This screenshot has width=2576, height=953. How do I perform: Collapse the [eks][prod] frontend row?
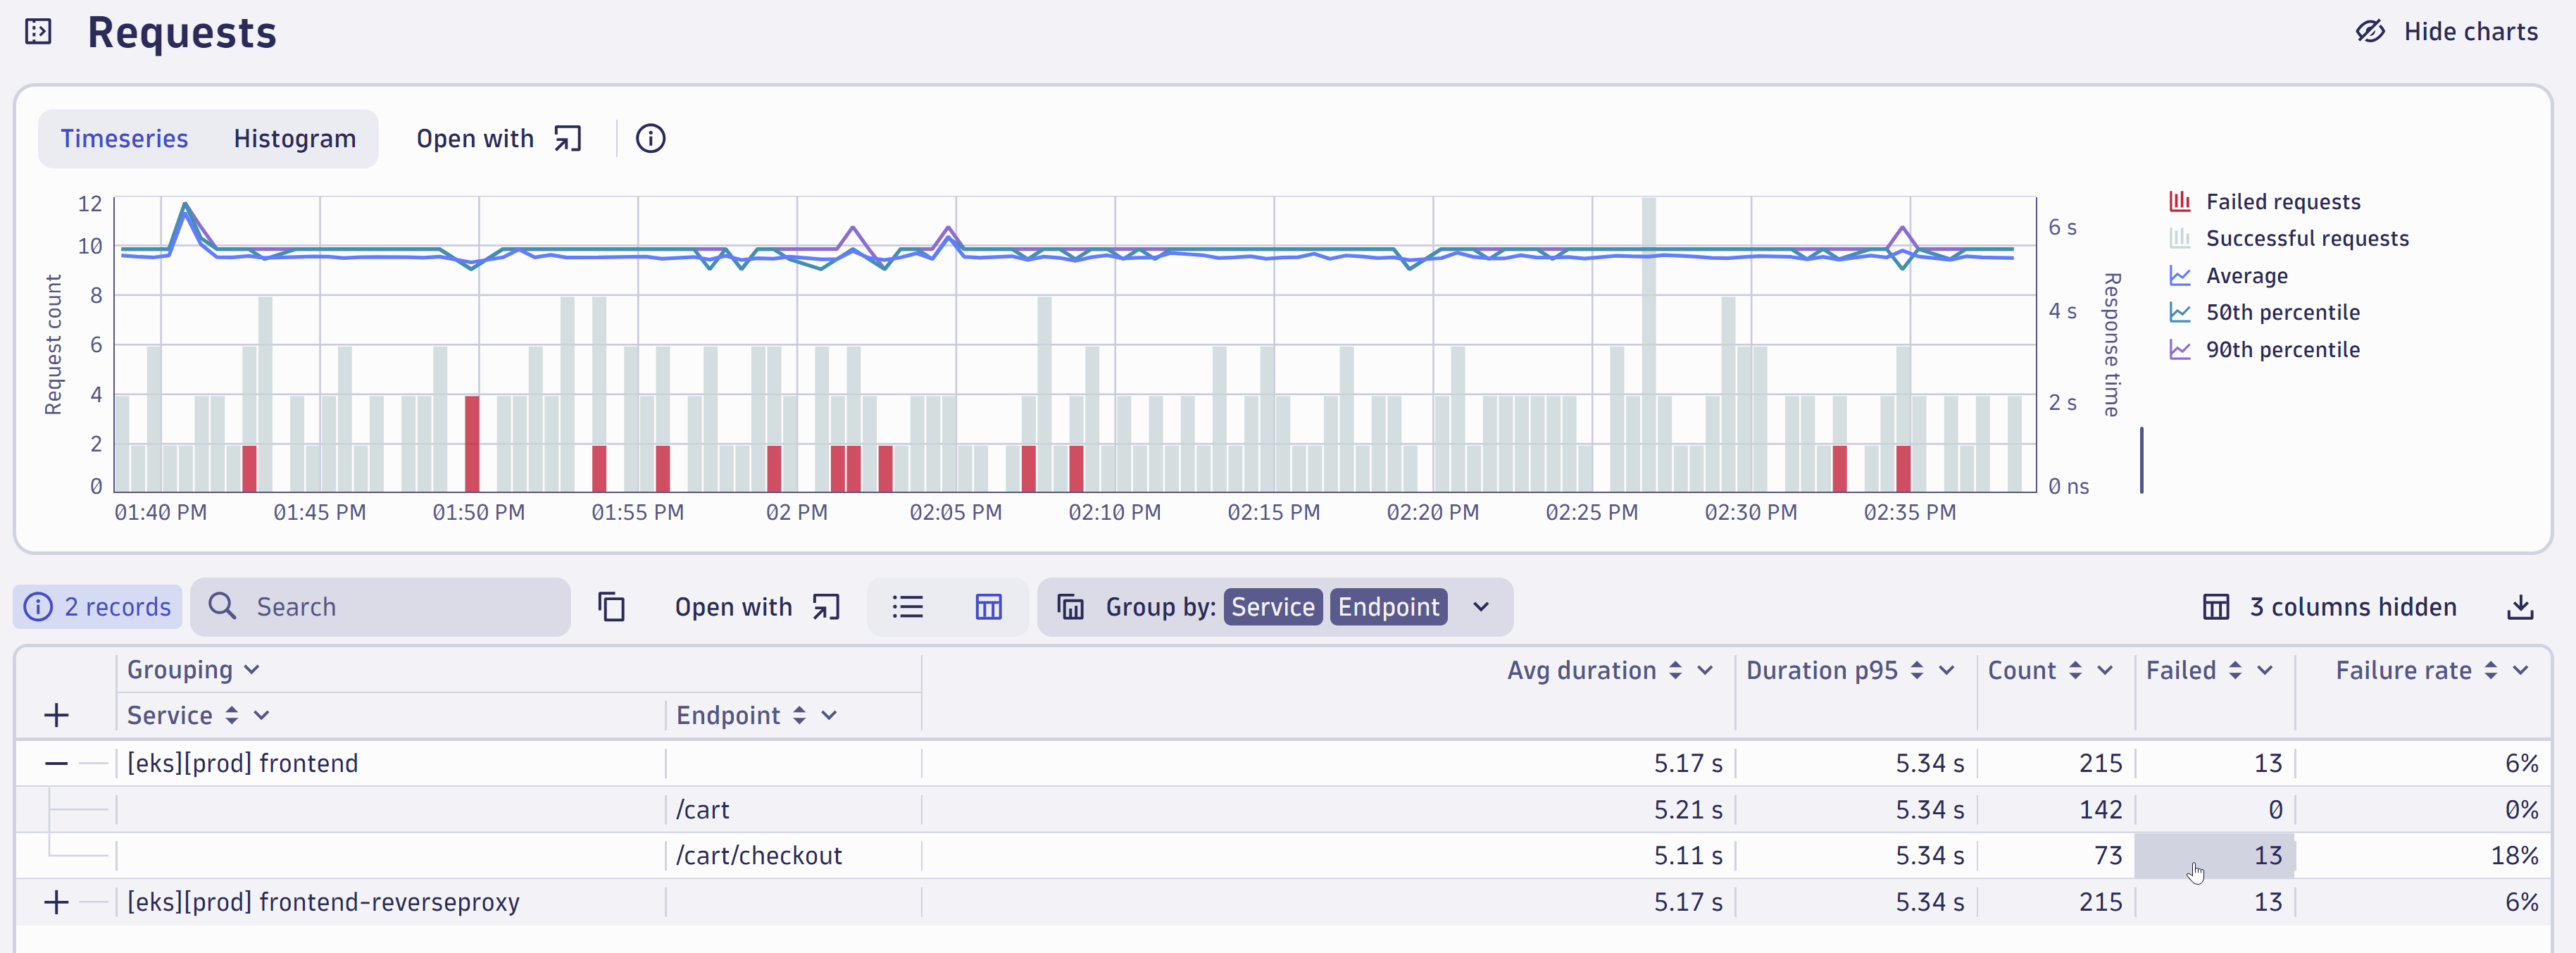click(56, 762)
